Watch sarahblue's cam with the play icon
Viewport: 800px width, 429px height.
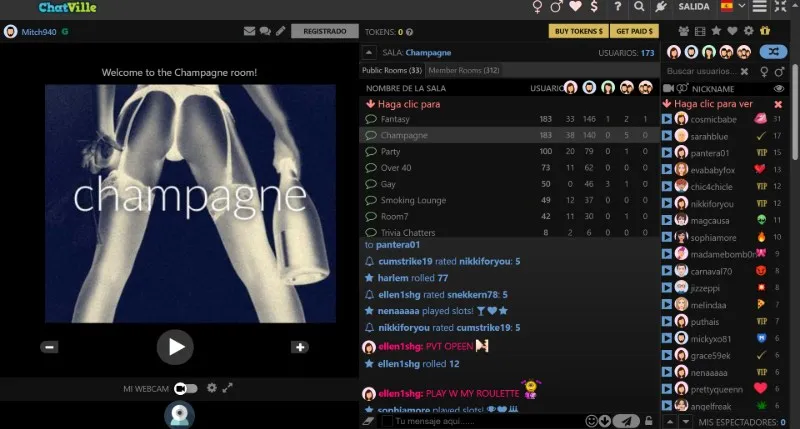click(667, 136)
